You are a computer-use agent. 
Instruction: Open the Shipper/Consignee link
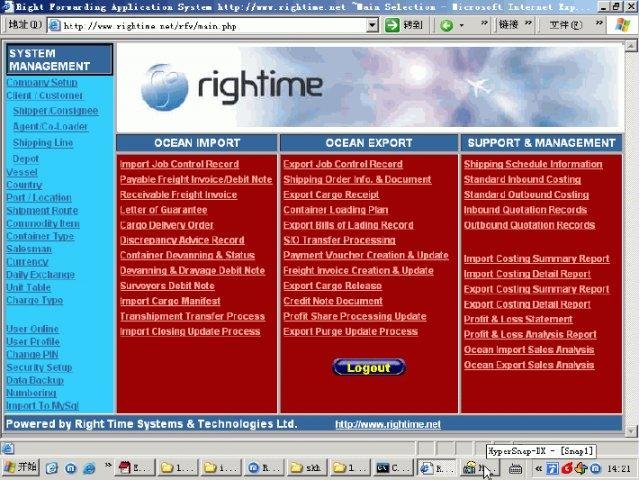click(x=55, y=111)
